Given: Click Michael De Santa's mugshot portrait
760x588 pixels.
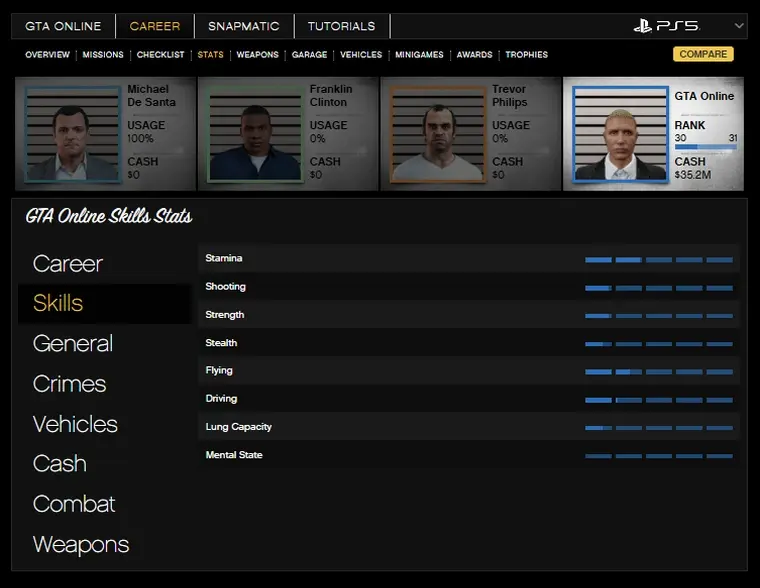Looking at the screenshot, I should pos(70,134).
